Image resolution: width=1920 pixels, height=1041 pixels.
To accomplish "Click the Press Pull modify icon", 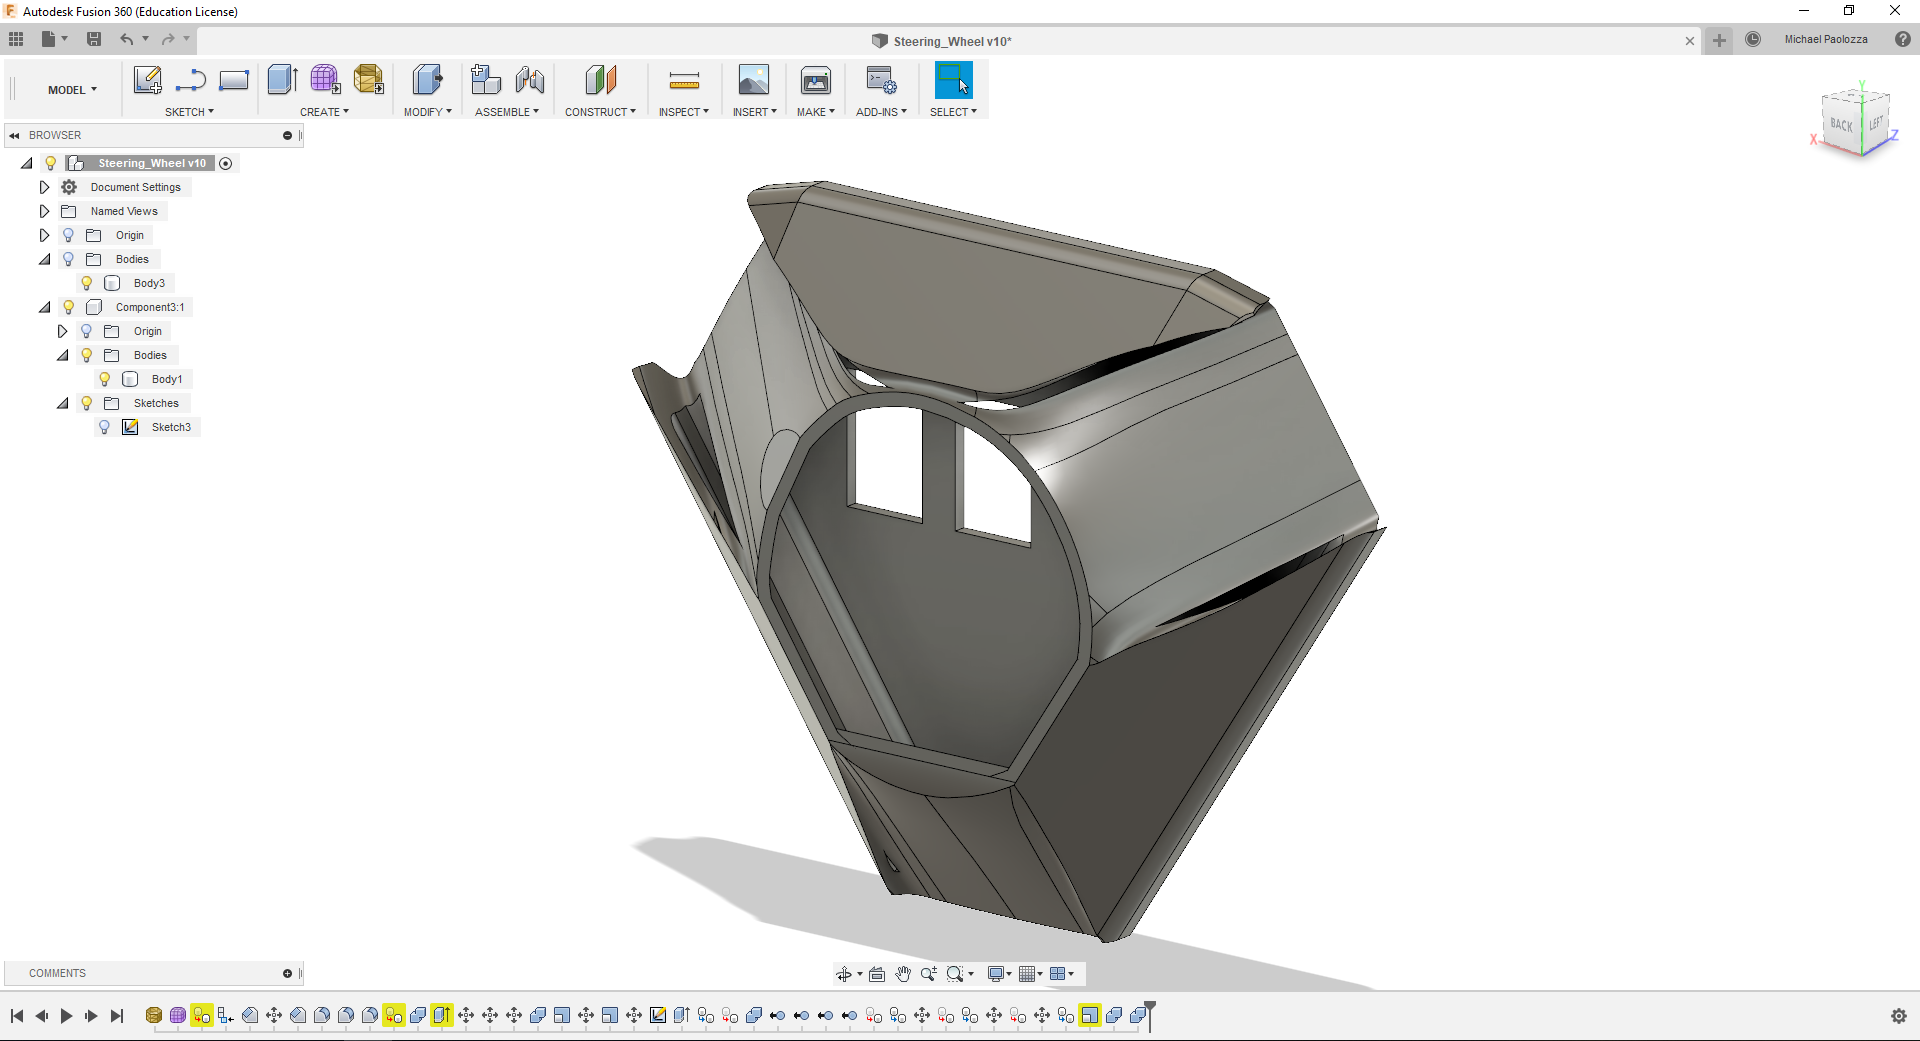I will pos(427,80).
